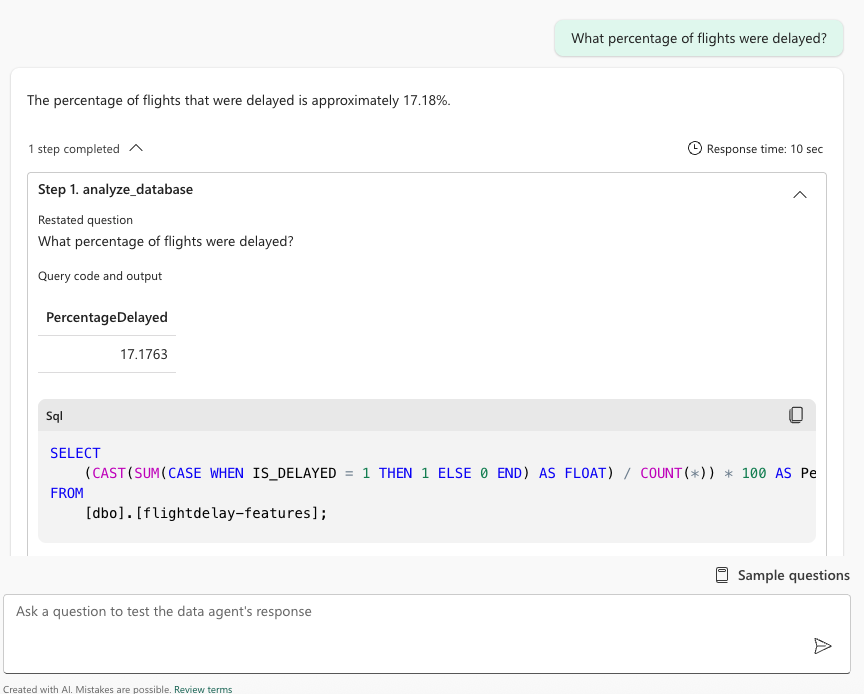Select the Sql tab on the code block
Viewport: 864px width, 694px height.
click(54, 415)
